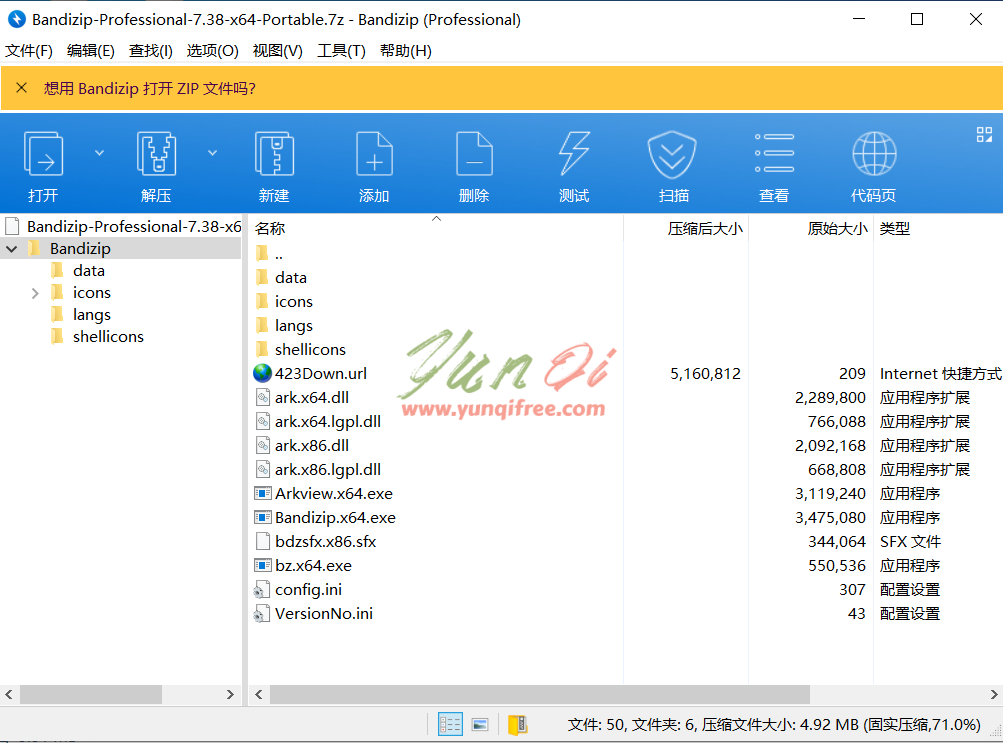The image size is (1003, 743).
Task: Select the data folder in the tree
Action: pyautogui.click(x=89, y=270)
